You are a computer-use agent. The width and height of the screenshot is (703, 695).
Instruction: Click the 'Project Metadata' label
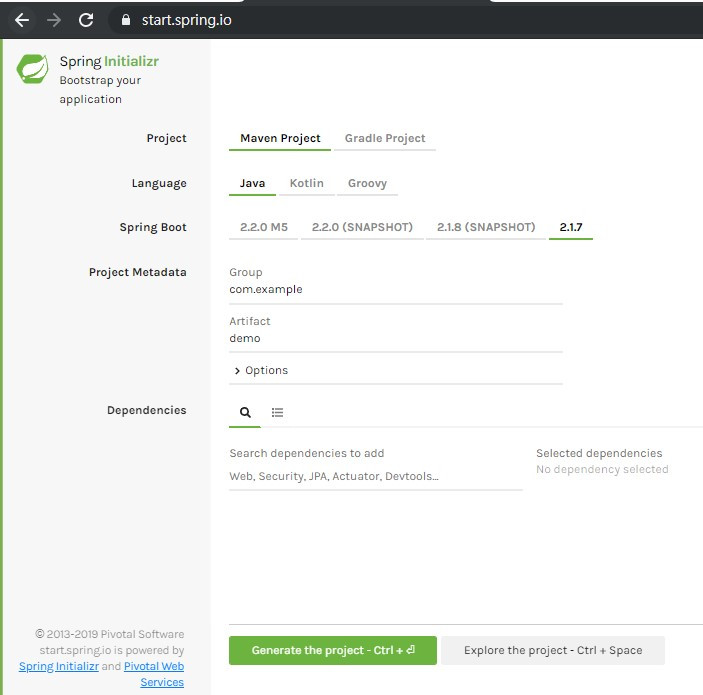pos(138,272)
